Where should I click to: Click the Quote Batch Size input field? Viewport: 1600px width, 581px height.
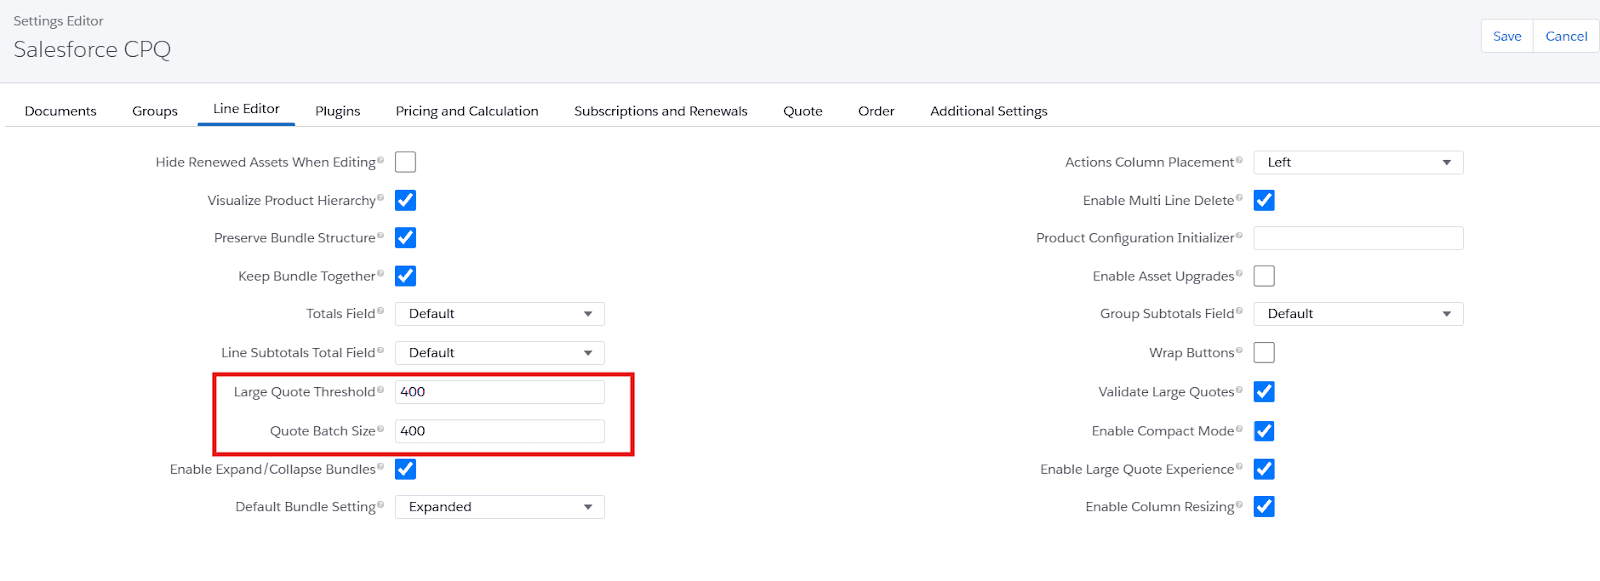[500, 431]
